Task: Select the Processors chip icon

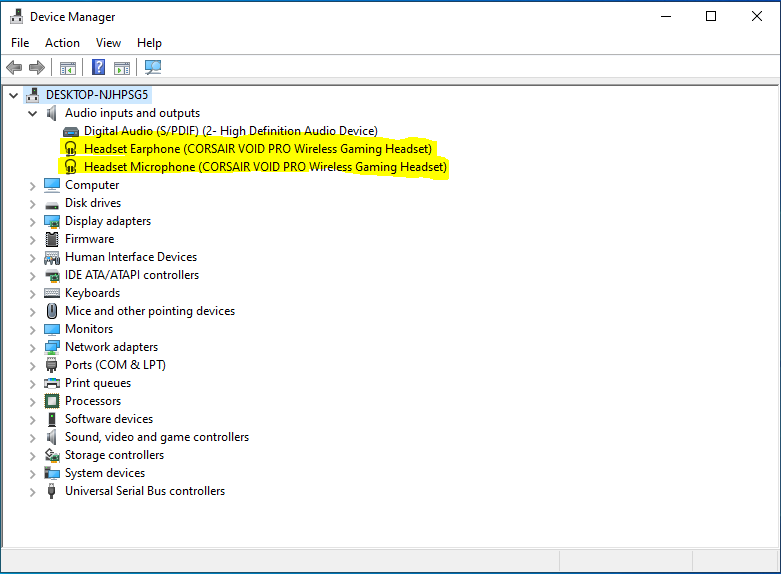Action: 52,401
